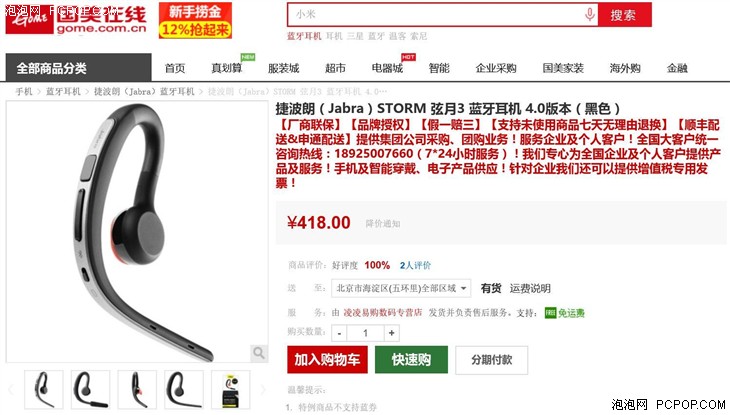
Task: Add item with 加入购物车 button
Action: click(327, 360)
